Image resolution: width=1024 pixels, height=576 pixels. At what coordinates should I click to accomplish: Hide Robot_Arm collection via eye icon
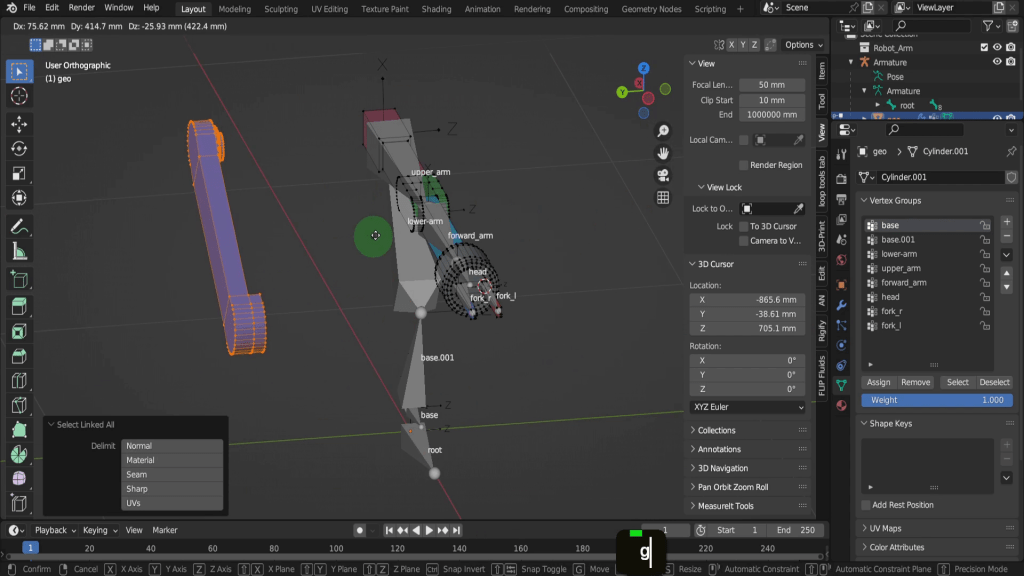point(997,47)
